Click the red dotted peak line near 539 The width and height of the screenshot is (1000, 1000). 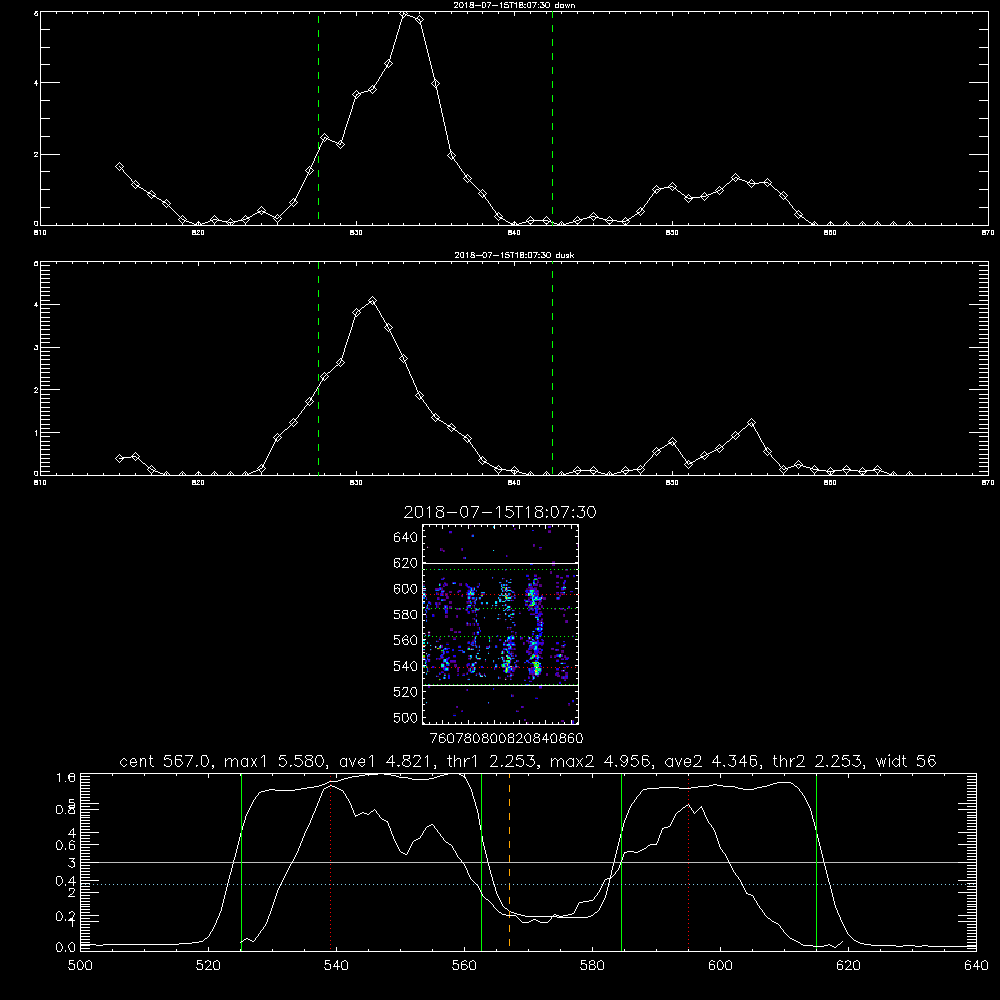click(330, 864)
